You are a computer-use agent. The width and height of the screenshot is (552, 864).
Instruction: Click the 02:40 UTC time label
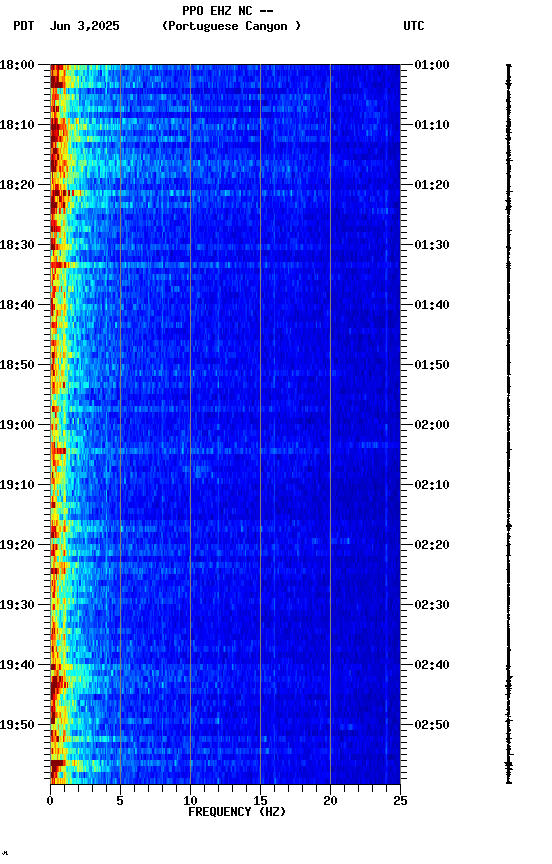[x=432, y=665]
